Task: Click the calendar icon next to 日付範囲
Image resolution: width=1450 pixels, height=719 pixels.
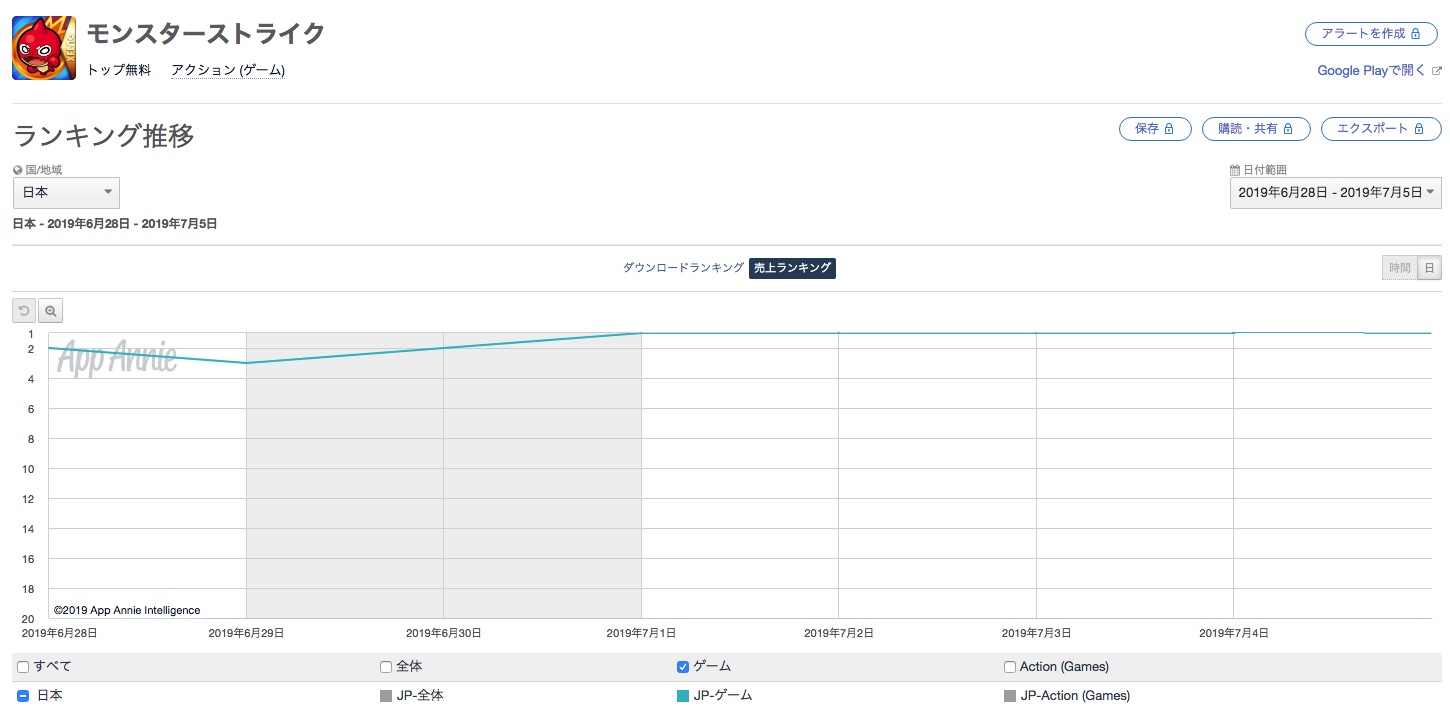Action: pyautogui.click(x=1235, y=170)
